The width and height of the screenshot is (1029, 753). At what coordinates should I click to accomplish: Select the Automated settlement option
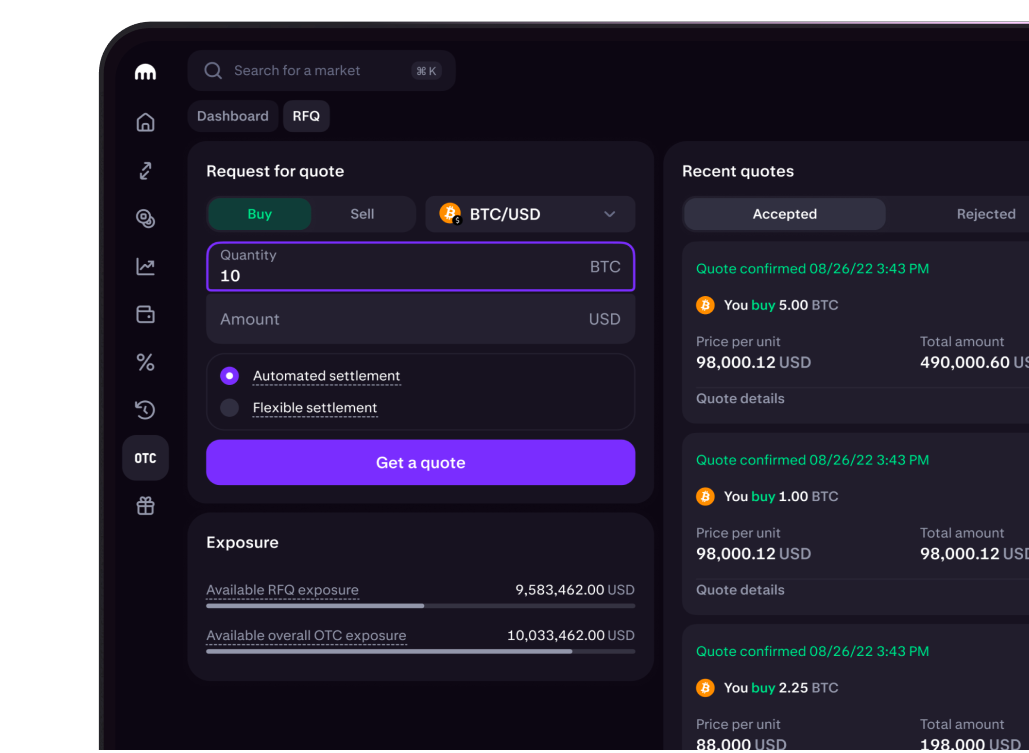point(231,376)
